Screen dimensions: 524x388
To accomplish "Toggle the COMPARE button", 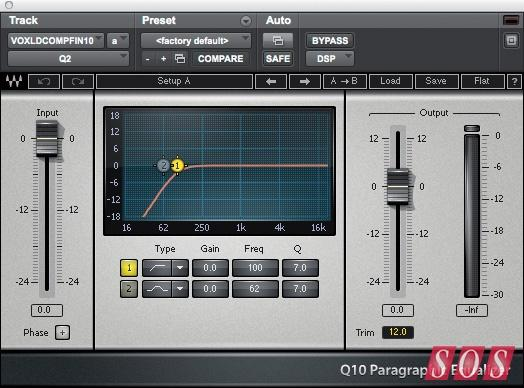I will (x=221, y=59).
